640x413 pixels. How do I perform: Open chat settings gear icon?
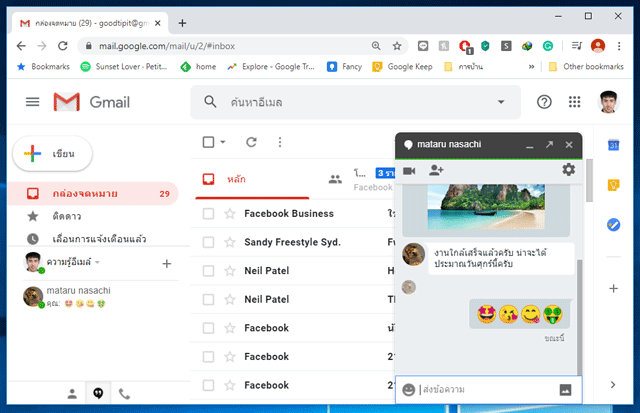click(569, 169)
